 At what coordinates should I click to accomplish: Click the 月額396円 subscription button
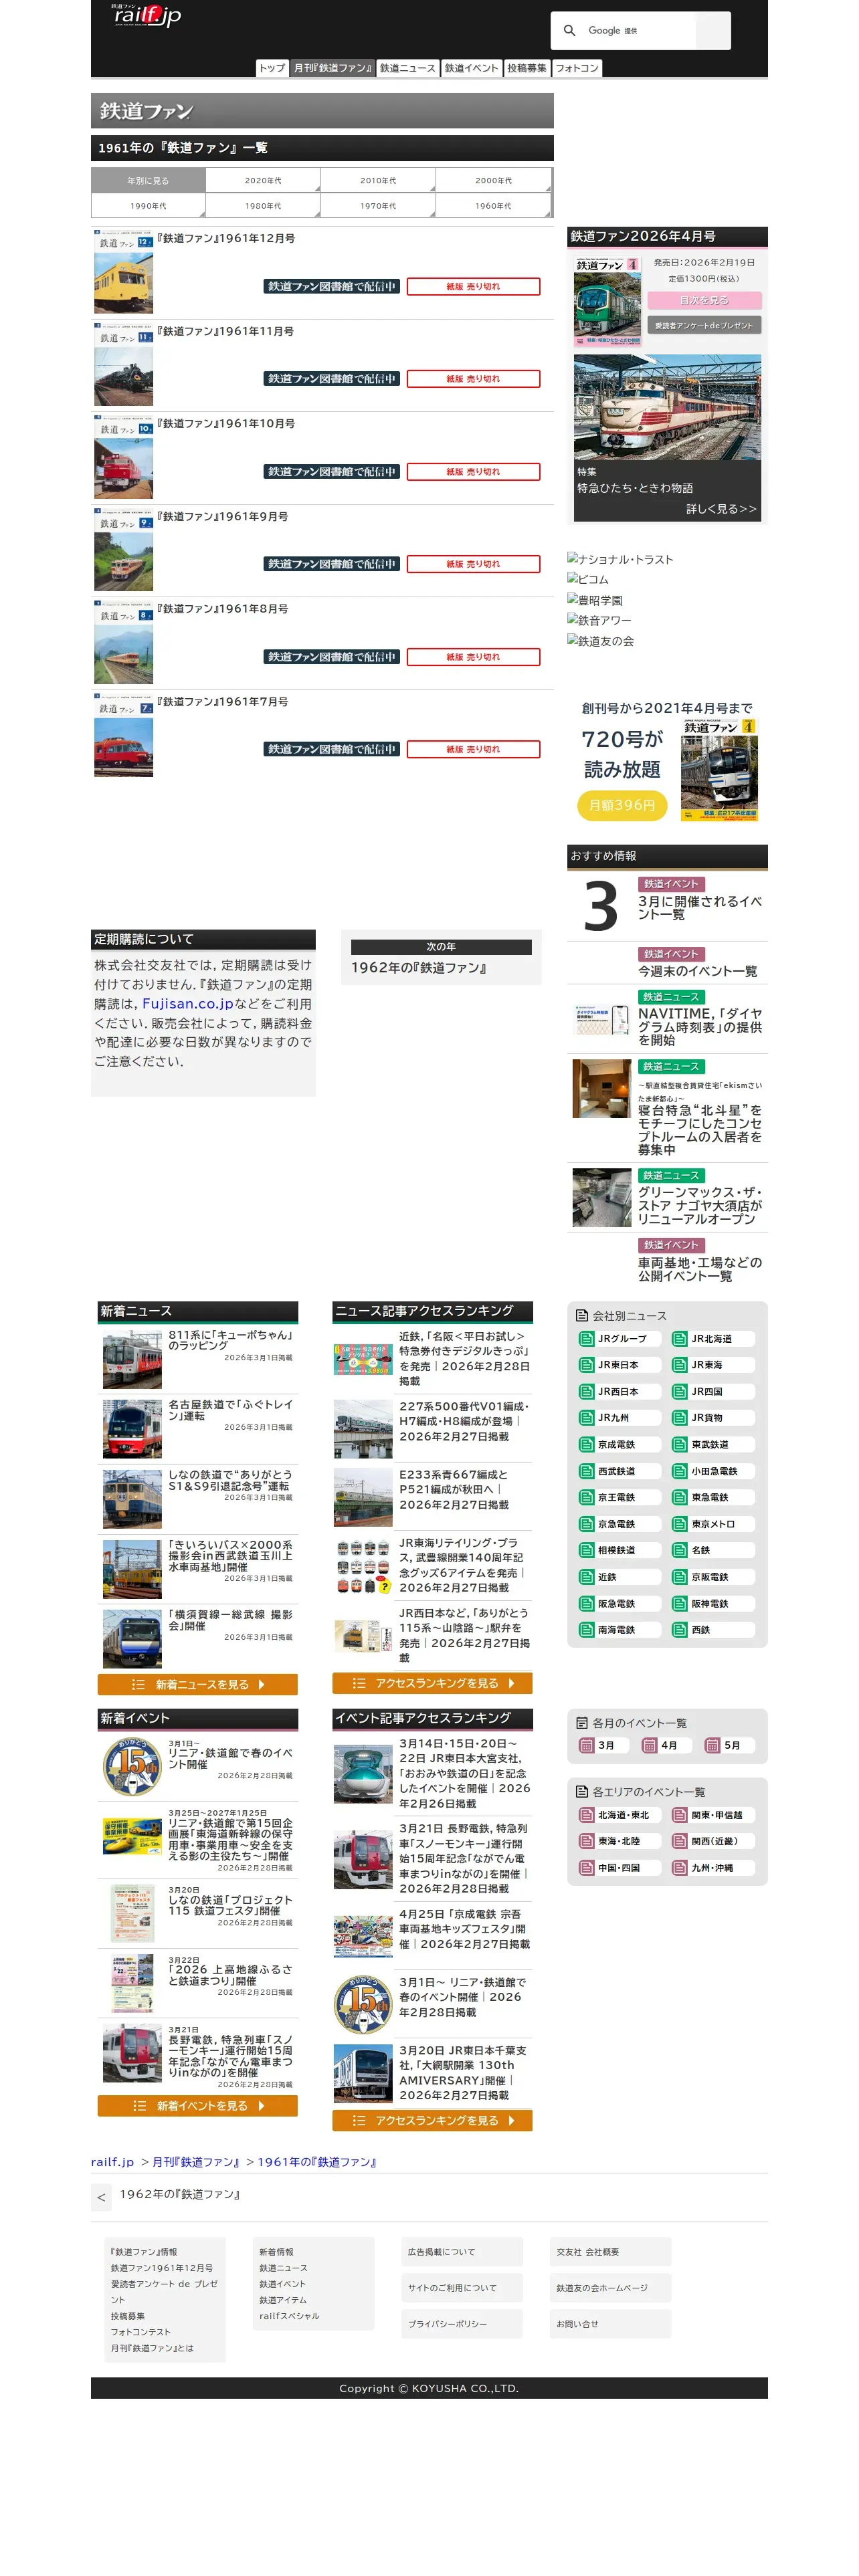click(x=622, y=805)
